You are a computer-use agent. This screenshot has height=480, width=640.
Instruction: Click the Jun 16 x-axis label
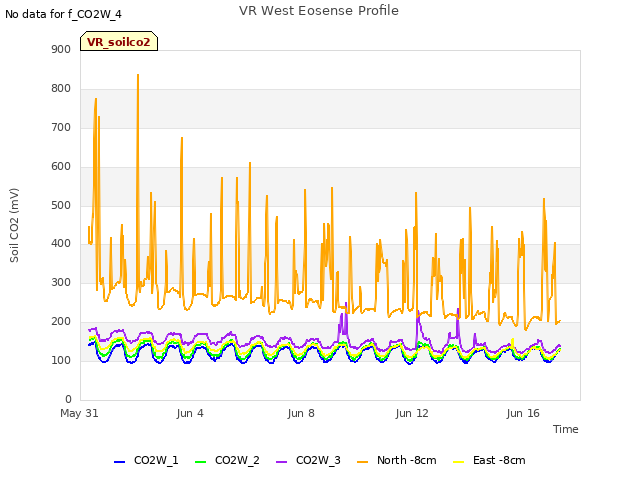click(523, 413)
